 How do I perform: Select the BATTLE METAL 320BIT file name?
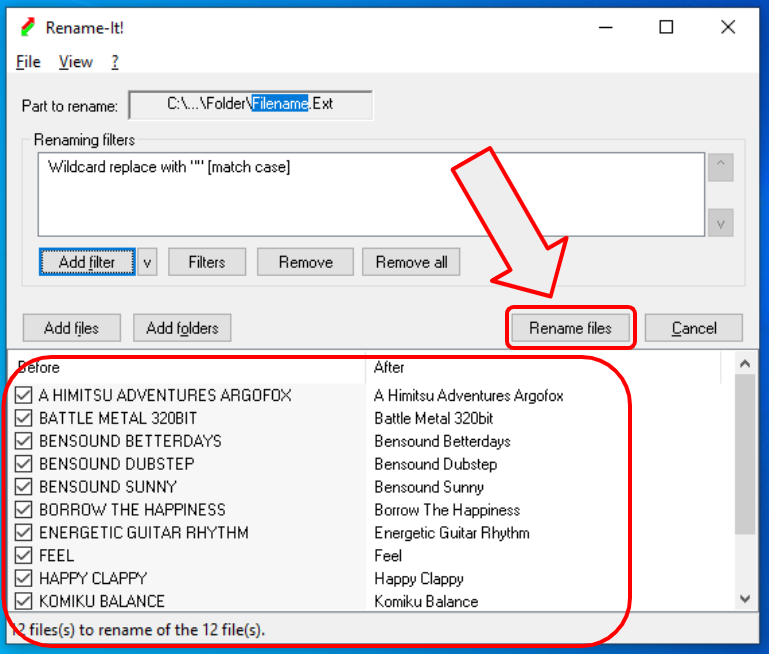click(x=118, y=418)
